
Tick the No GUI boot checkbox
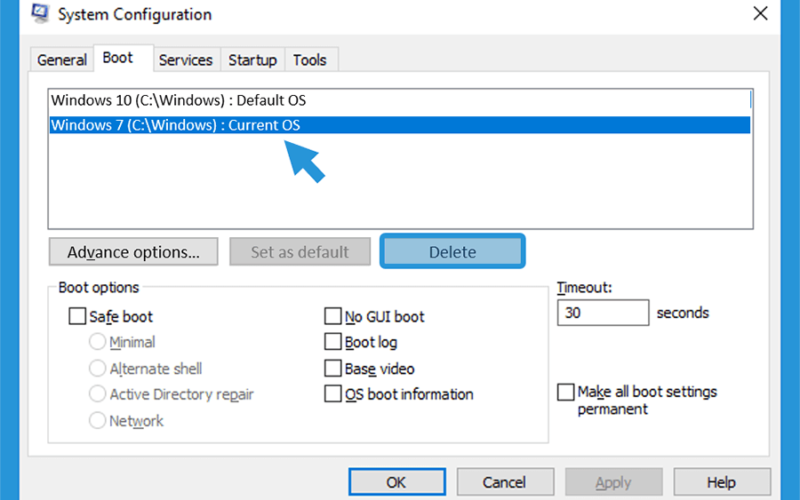pos(333,316)
